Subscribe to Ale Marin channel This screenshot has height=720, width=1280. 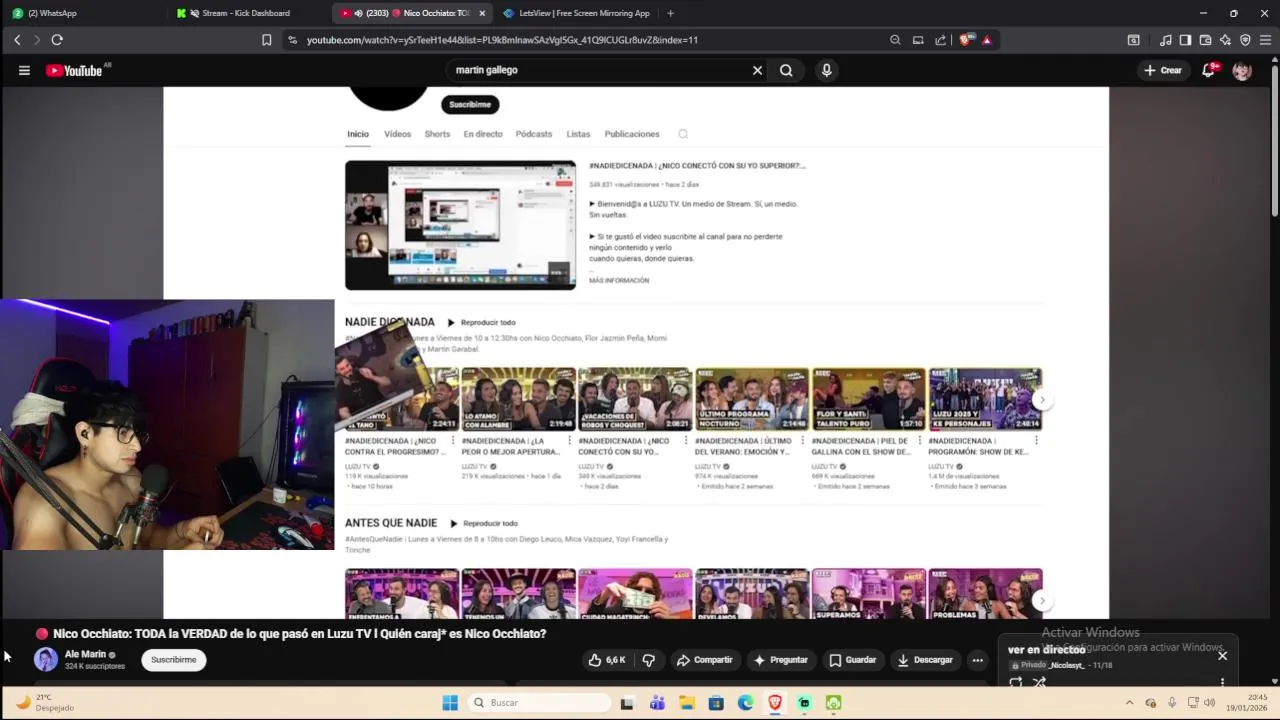point(174,660)
